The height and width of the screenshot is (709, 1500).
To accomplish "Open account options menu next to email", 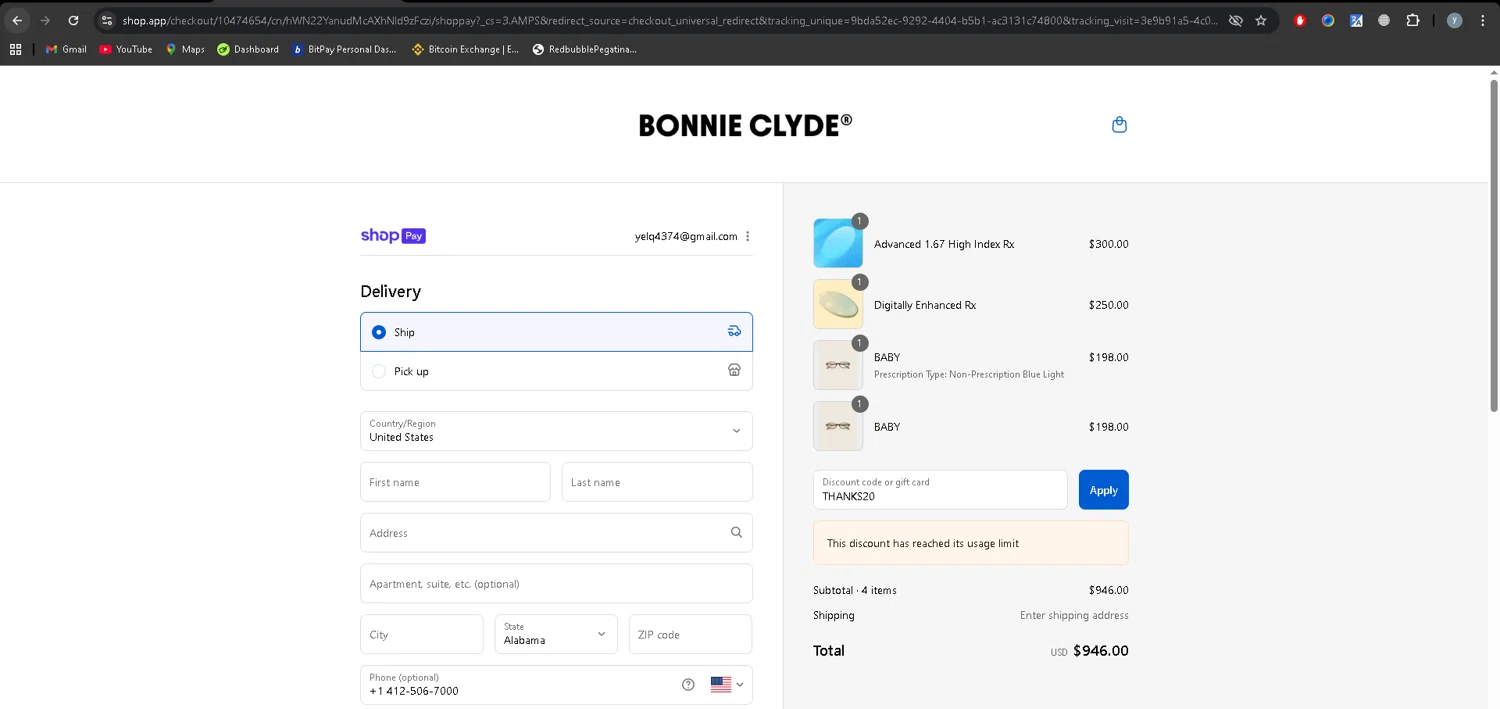I will click(x=748, y=237).
